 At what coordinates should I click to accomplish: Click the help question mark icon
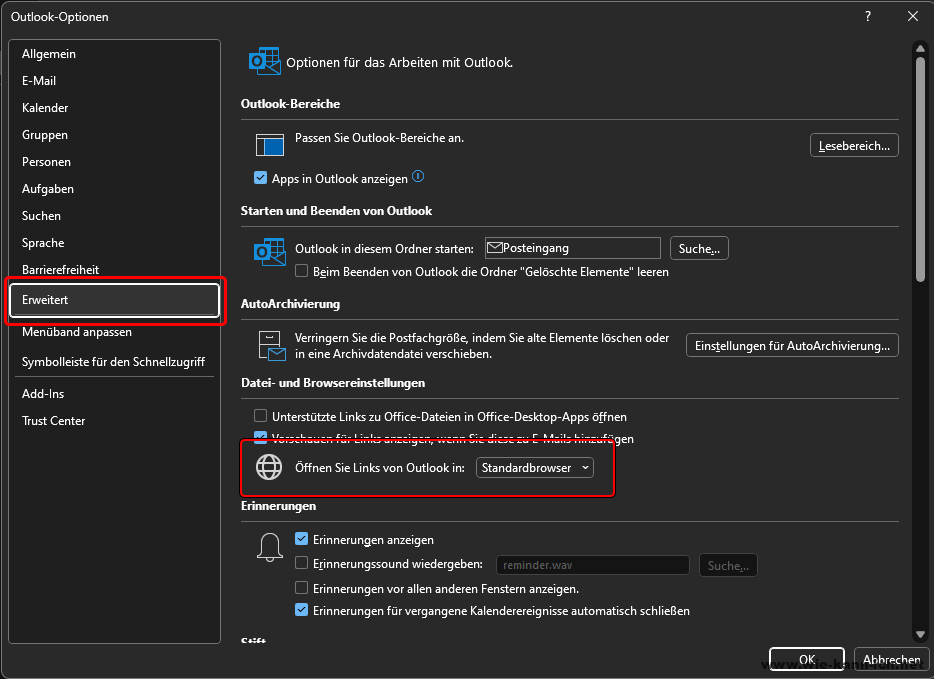tap(868, 16)
